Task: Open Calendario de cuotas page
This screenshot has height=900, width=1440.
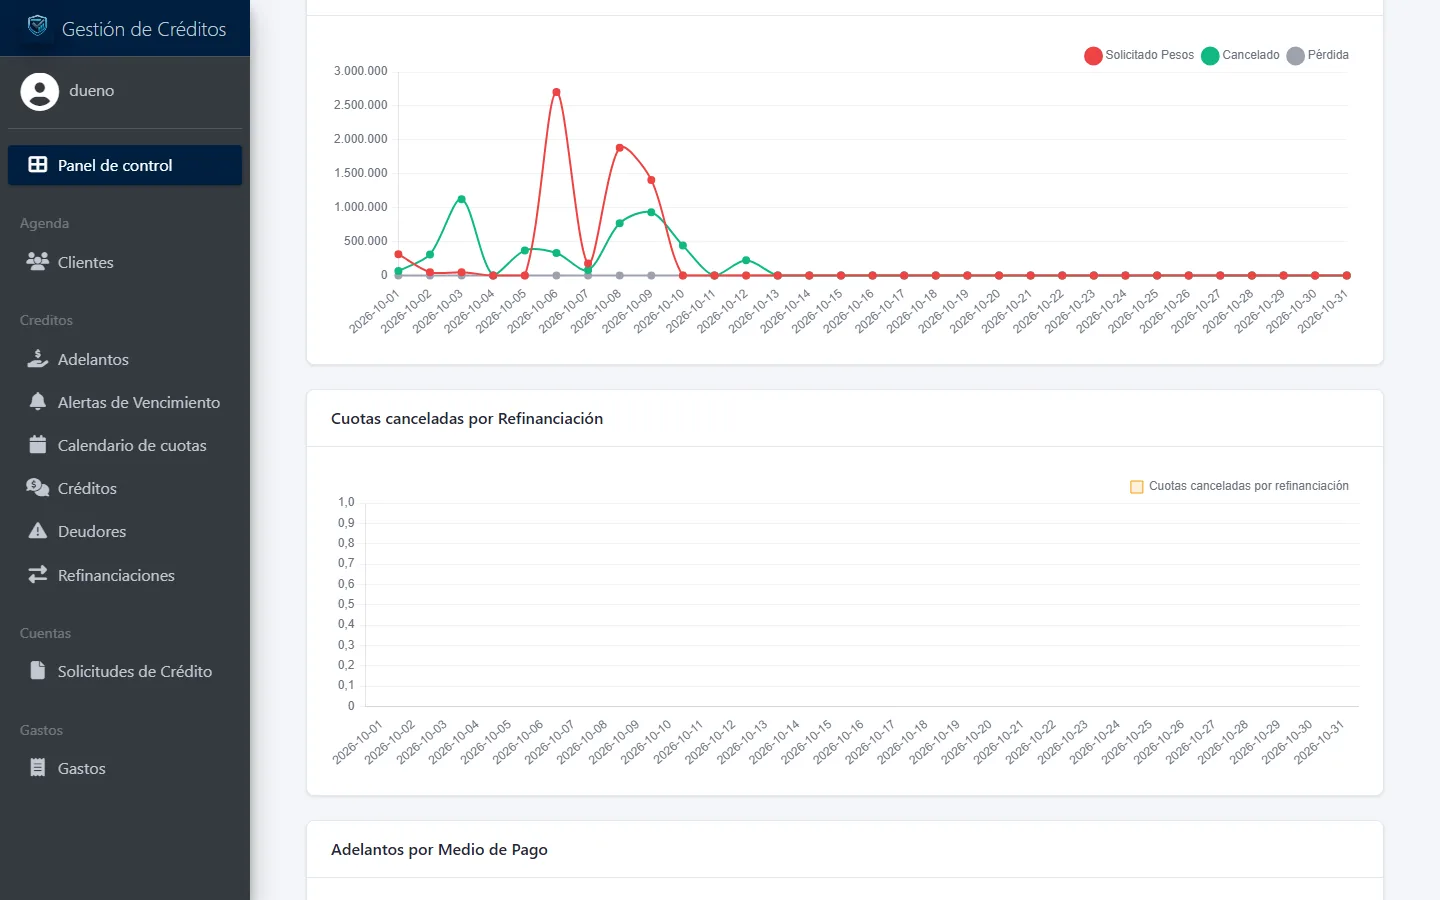Action: pos(125,445)
